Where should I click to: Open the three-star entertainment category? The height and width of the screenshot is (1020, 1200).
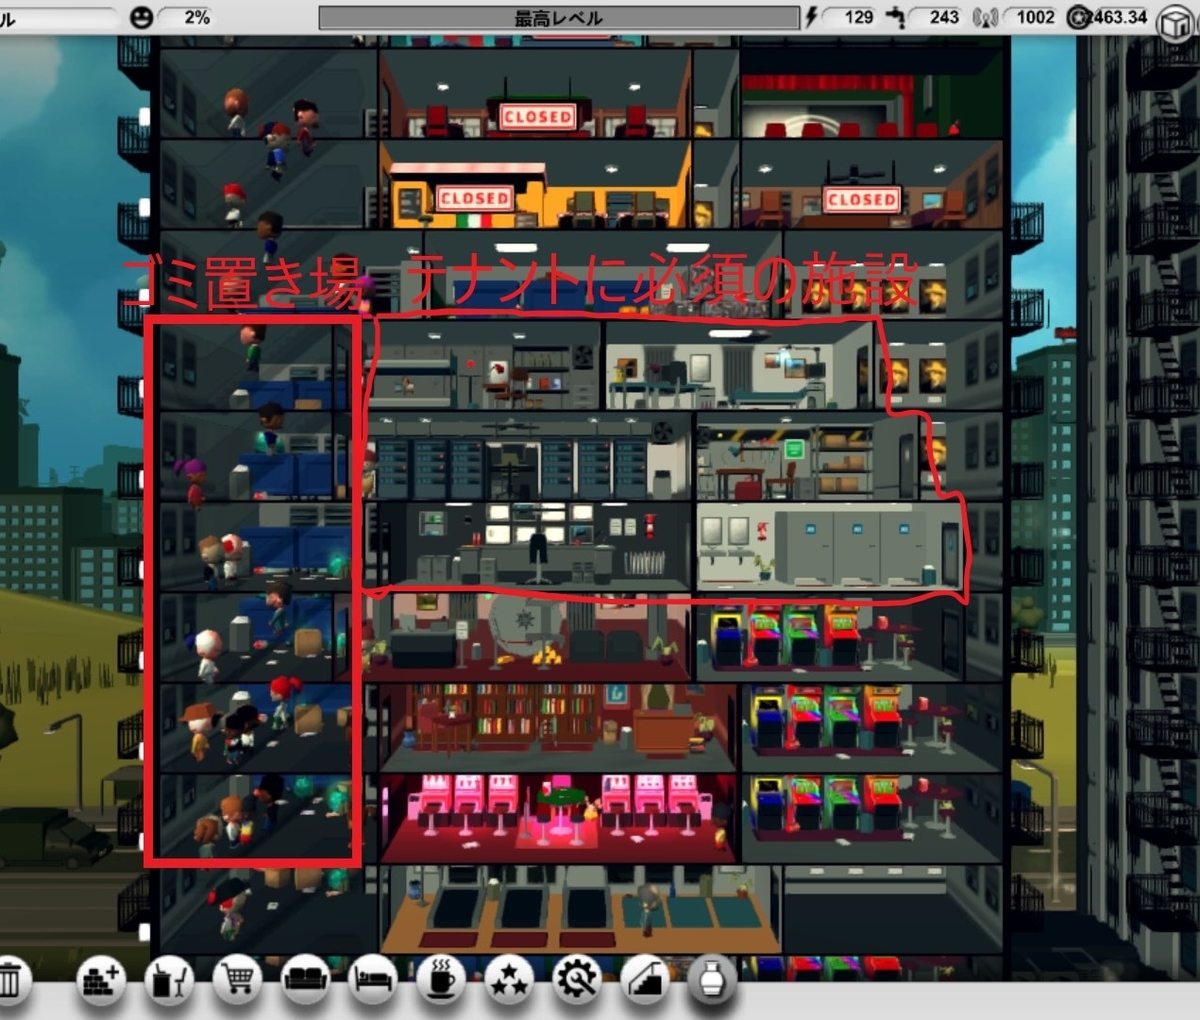[509, 980]
